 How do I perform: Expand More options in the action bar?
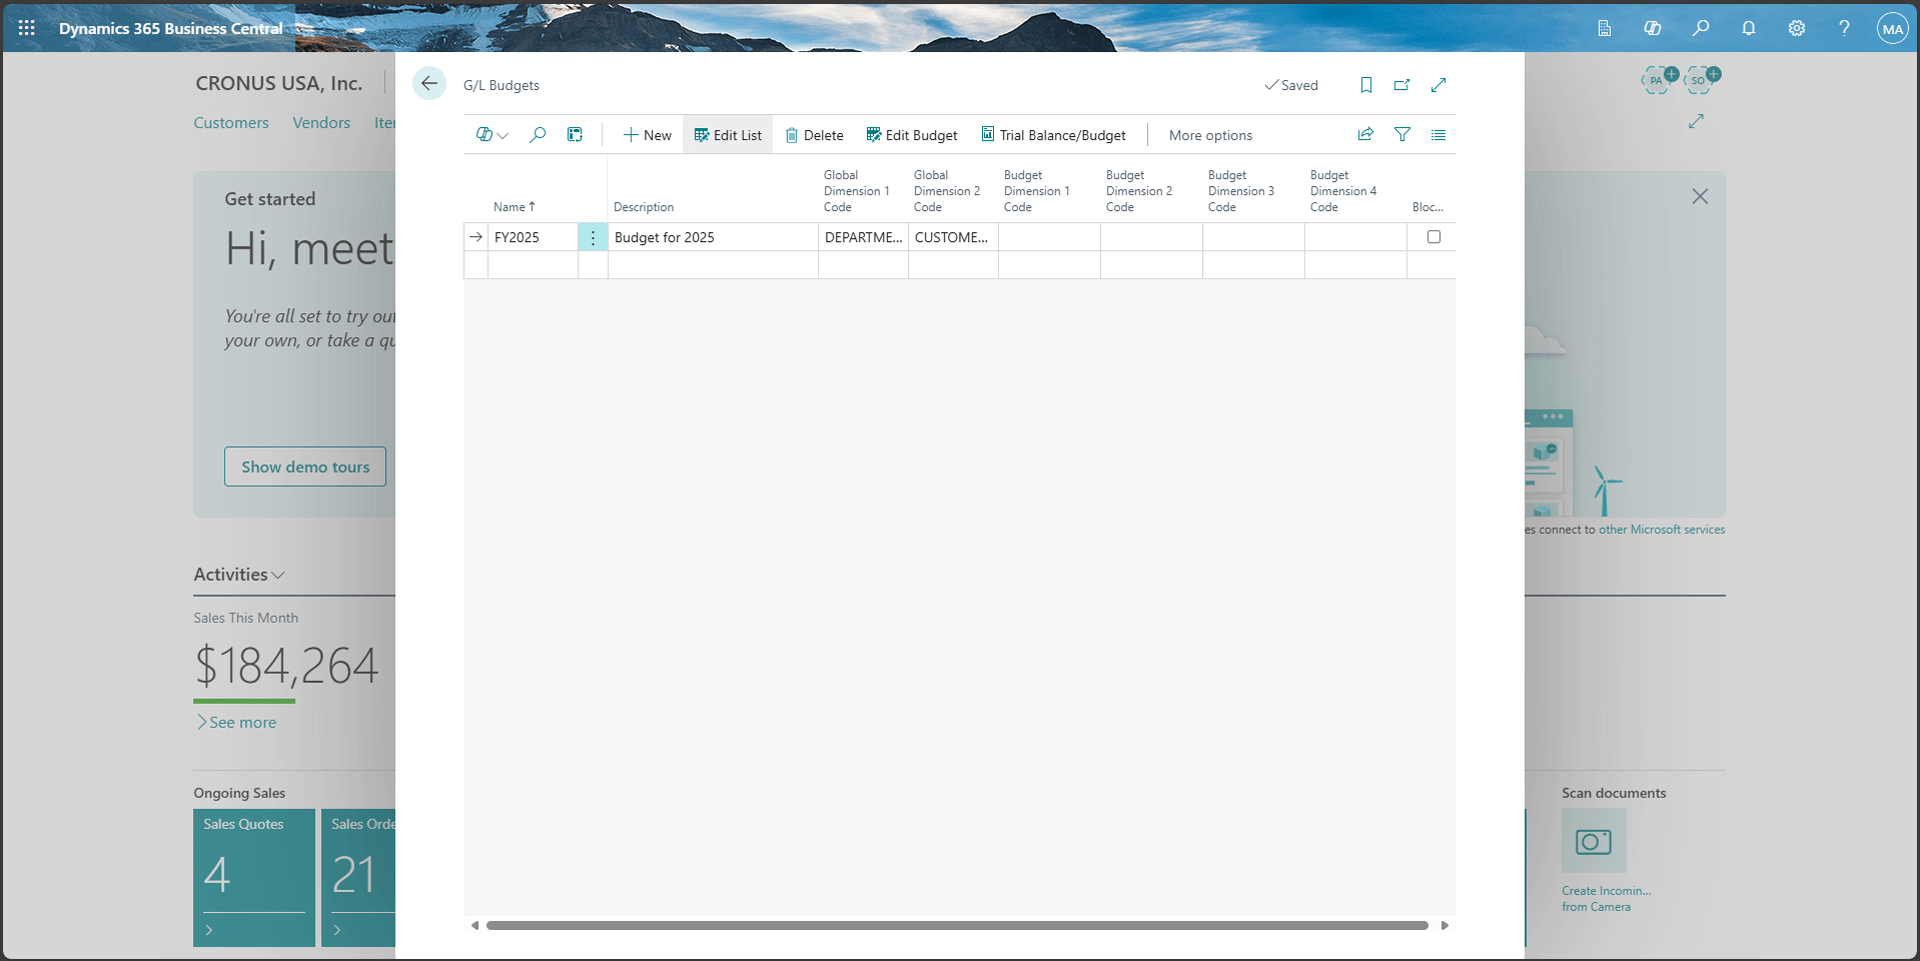1210,134
